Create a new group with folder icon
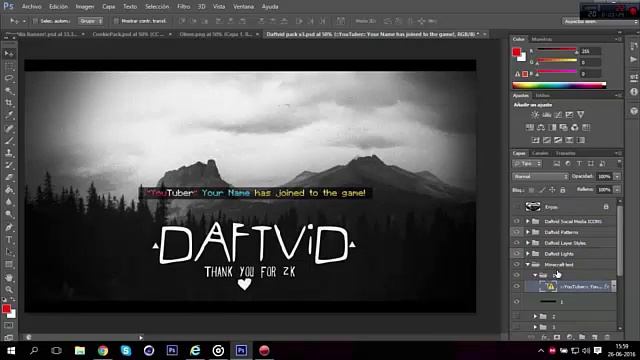This screenshot has height=360, width=640. pos(582,338)
